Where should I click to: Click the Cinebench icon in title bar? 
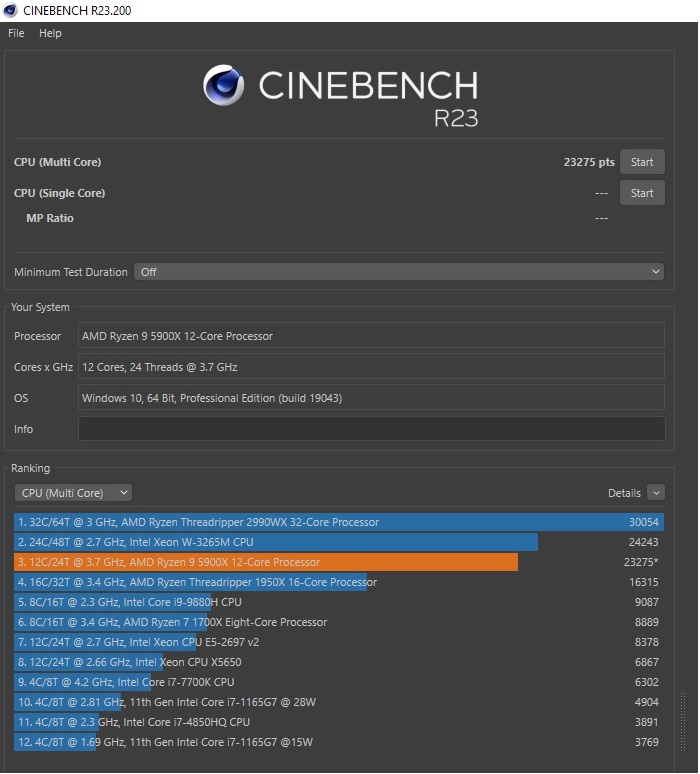click(x=10, y=10)
